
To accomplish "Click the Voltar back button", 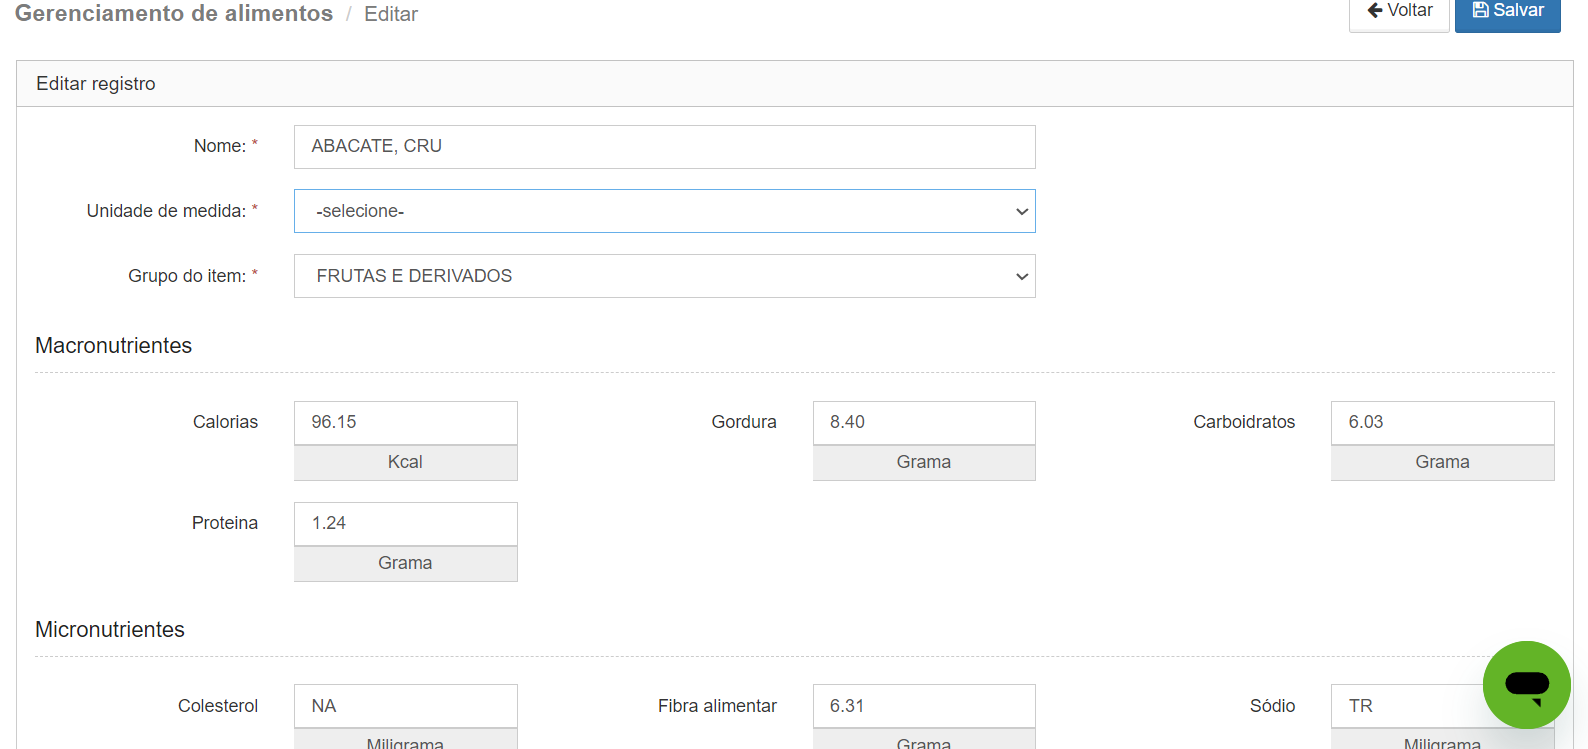I will [x=1399, y=14].
